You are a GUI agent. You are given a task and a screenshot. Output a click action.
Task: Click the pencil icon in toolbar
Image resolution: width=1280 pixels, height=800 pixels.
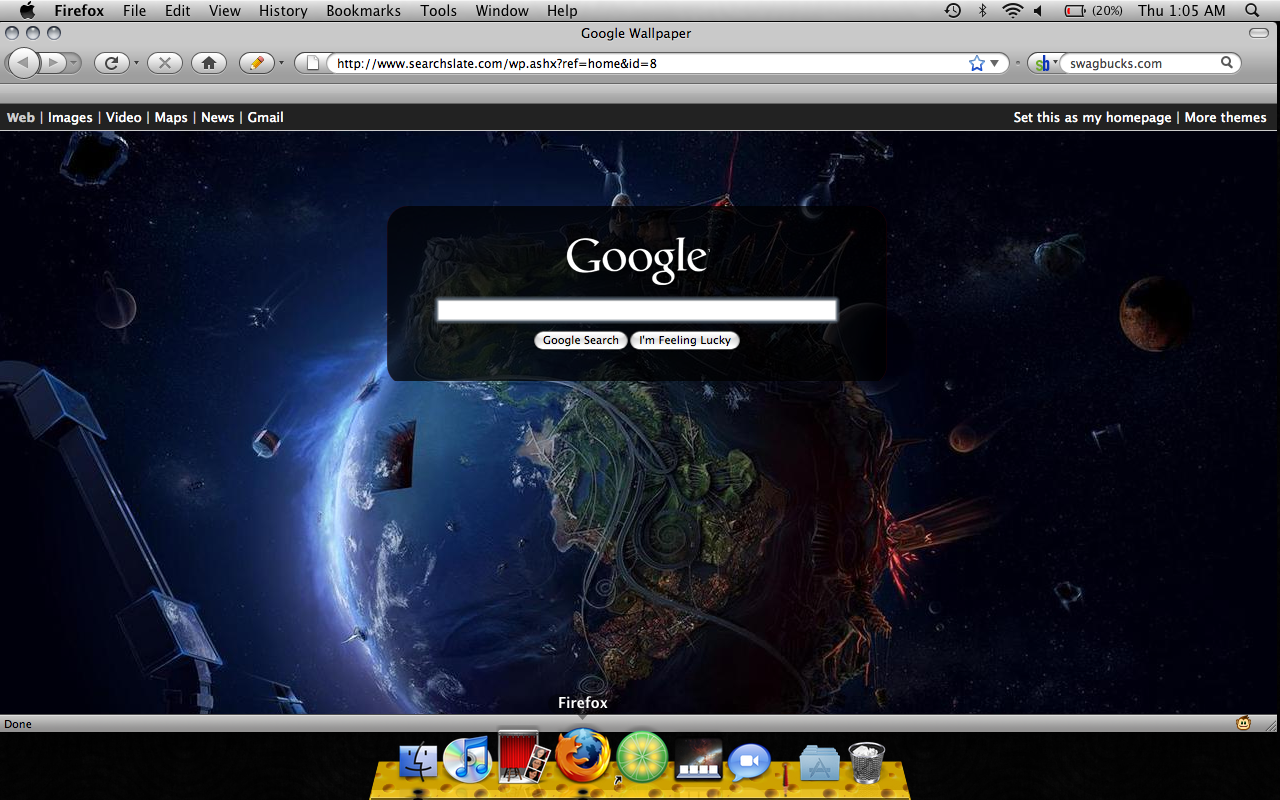click(x=256, y=63)
